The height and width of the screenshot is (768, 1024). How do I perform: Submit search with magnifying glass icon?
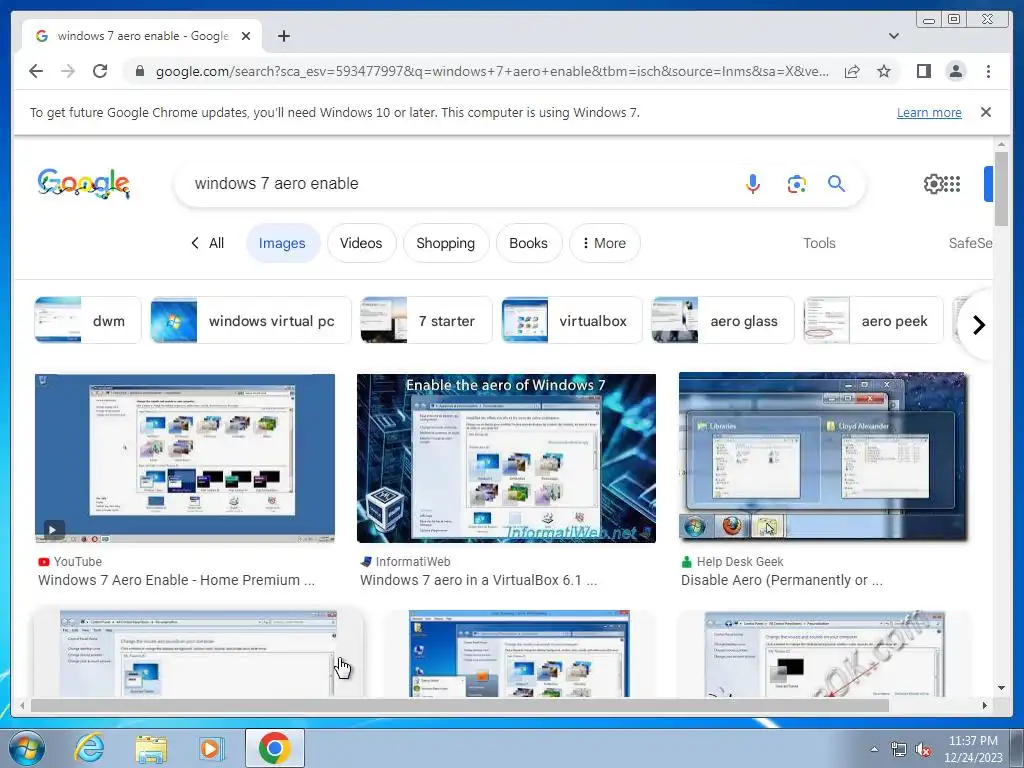point(836,184)
